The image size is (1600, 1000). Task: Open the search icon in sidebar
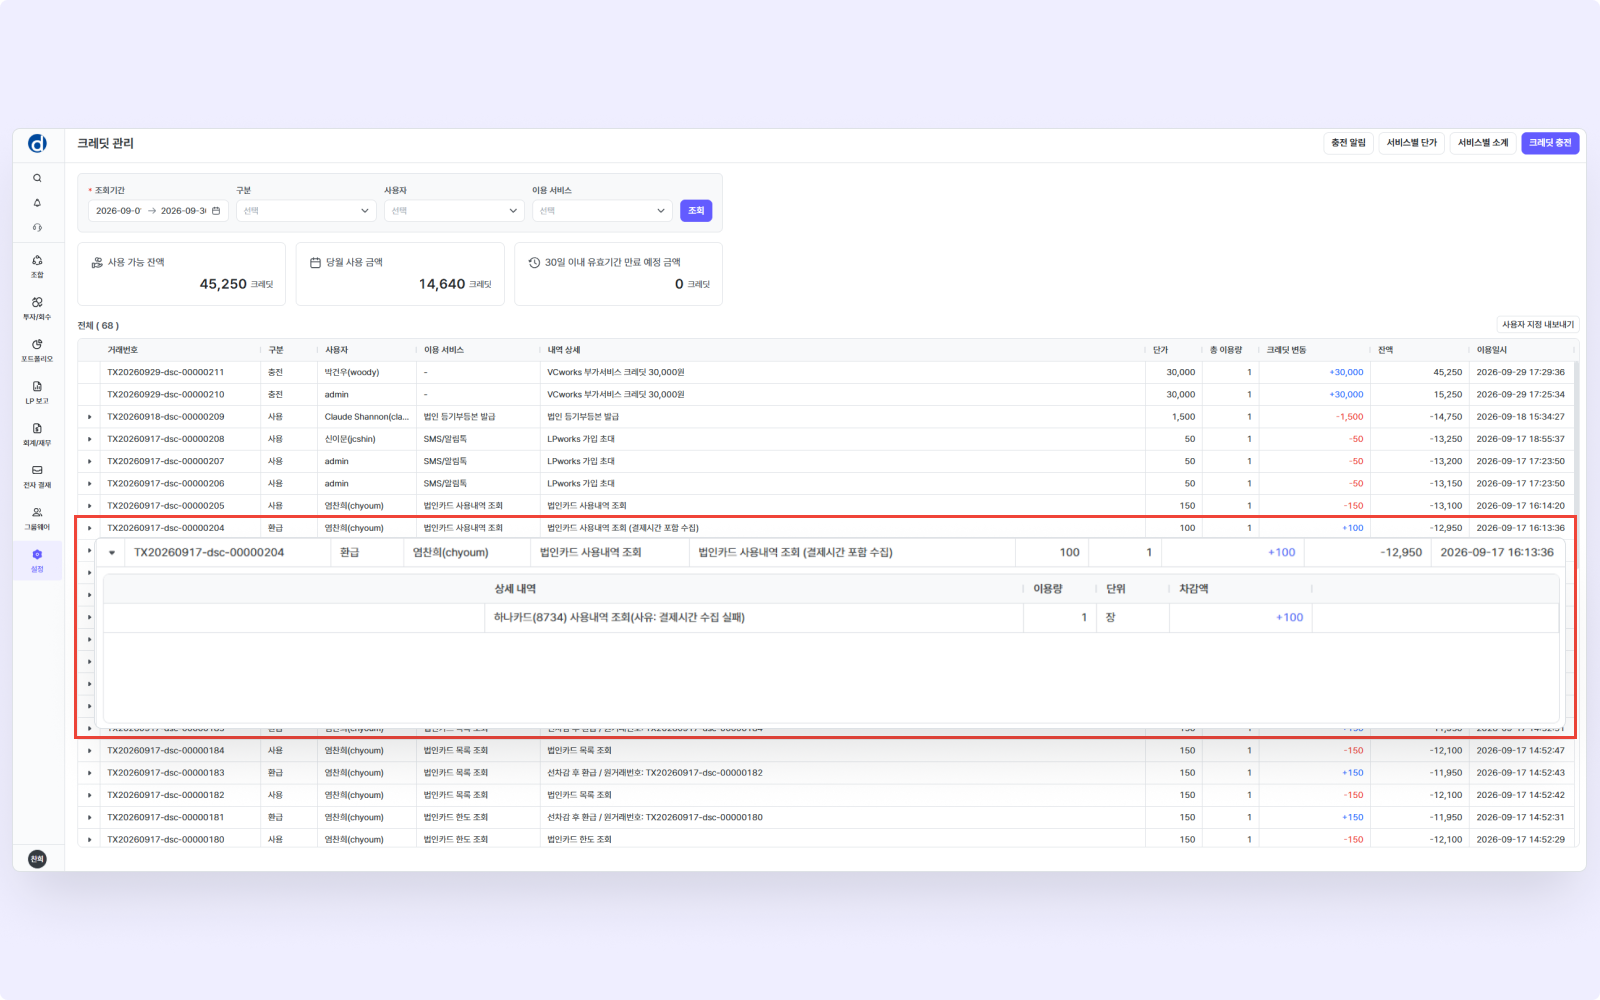[37, 178]
